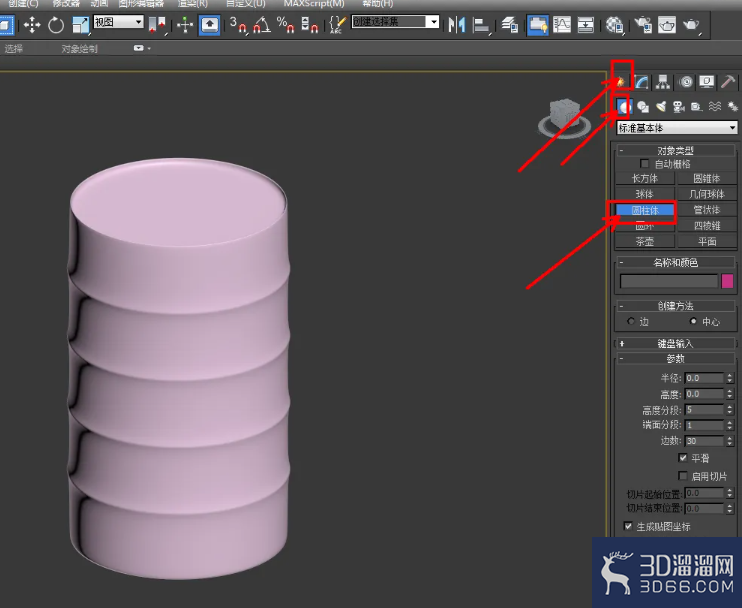Collapse the 对象类型 rollout

tap(675, 150)
